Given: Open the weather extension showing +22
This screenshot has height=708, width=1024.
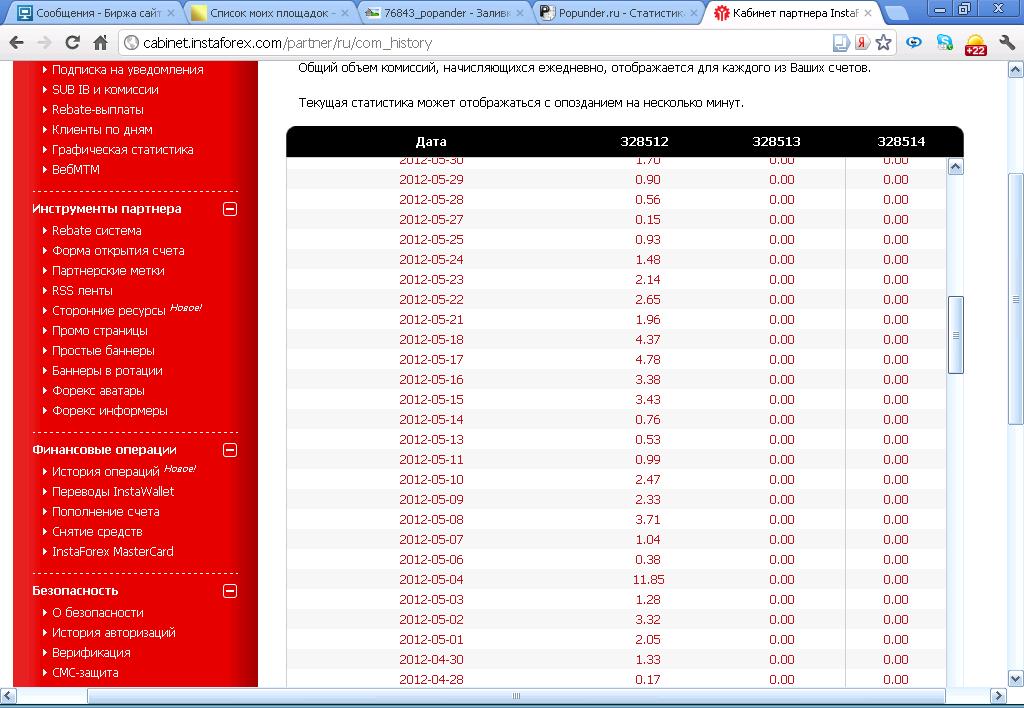Looking at the screenshot, I should click(975, 44).
